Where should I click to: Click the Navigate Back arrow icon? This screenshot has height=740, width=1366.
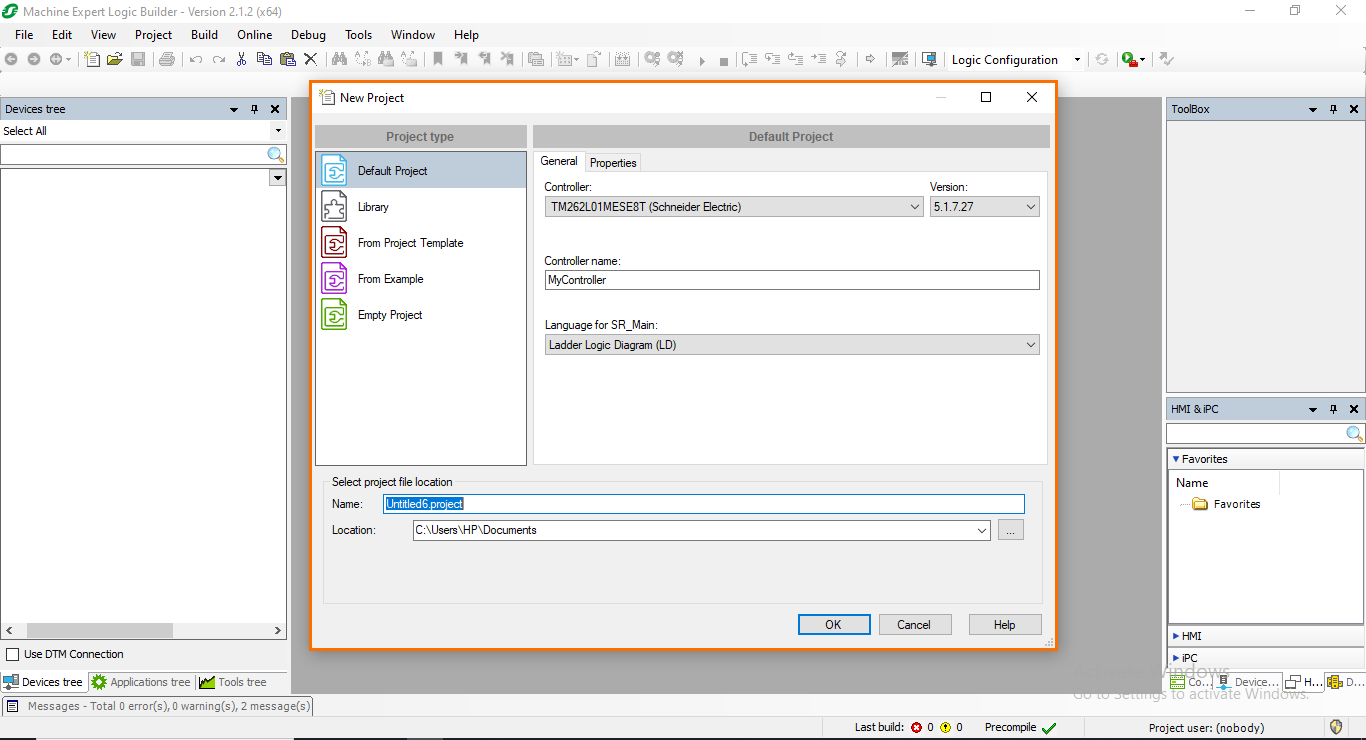coord(11,59)
